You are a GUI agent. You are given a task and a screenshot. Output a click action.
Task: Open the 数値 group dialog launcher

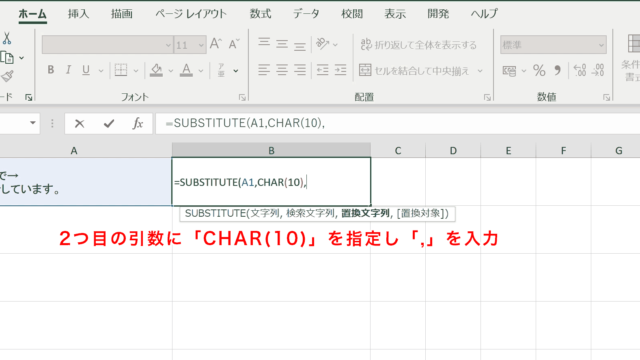tap(606, 97)
